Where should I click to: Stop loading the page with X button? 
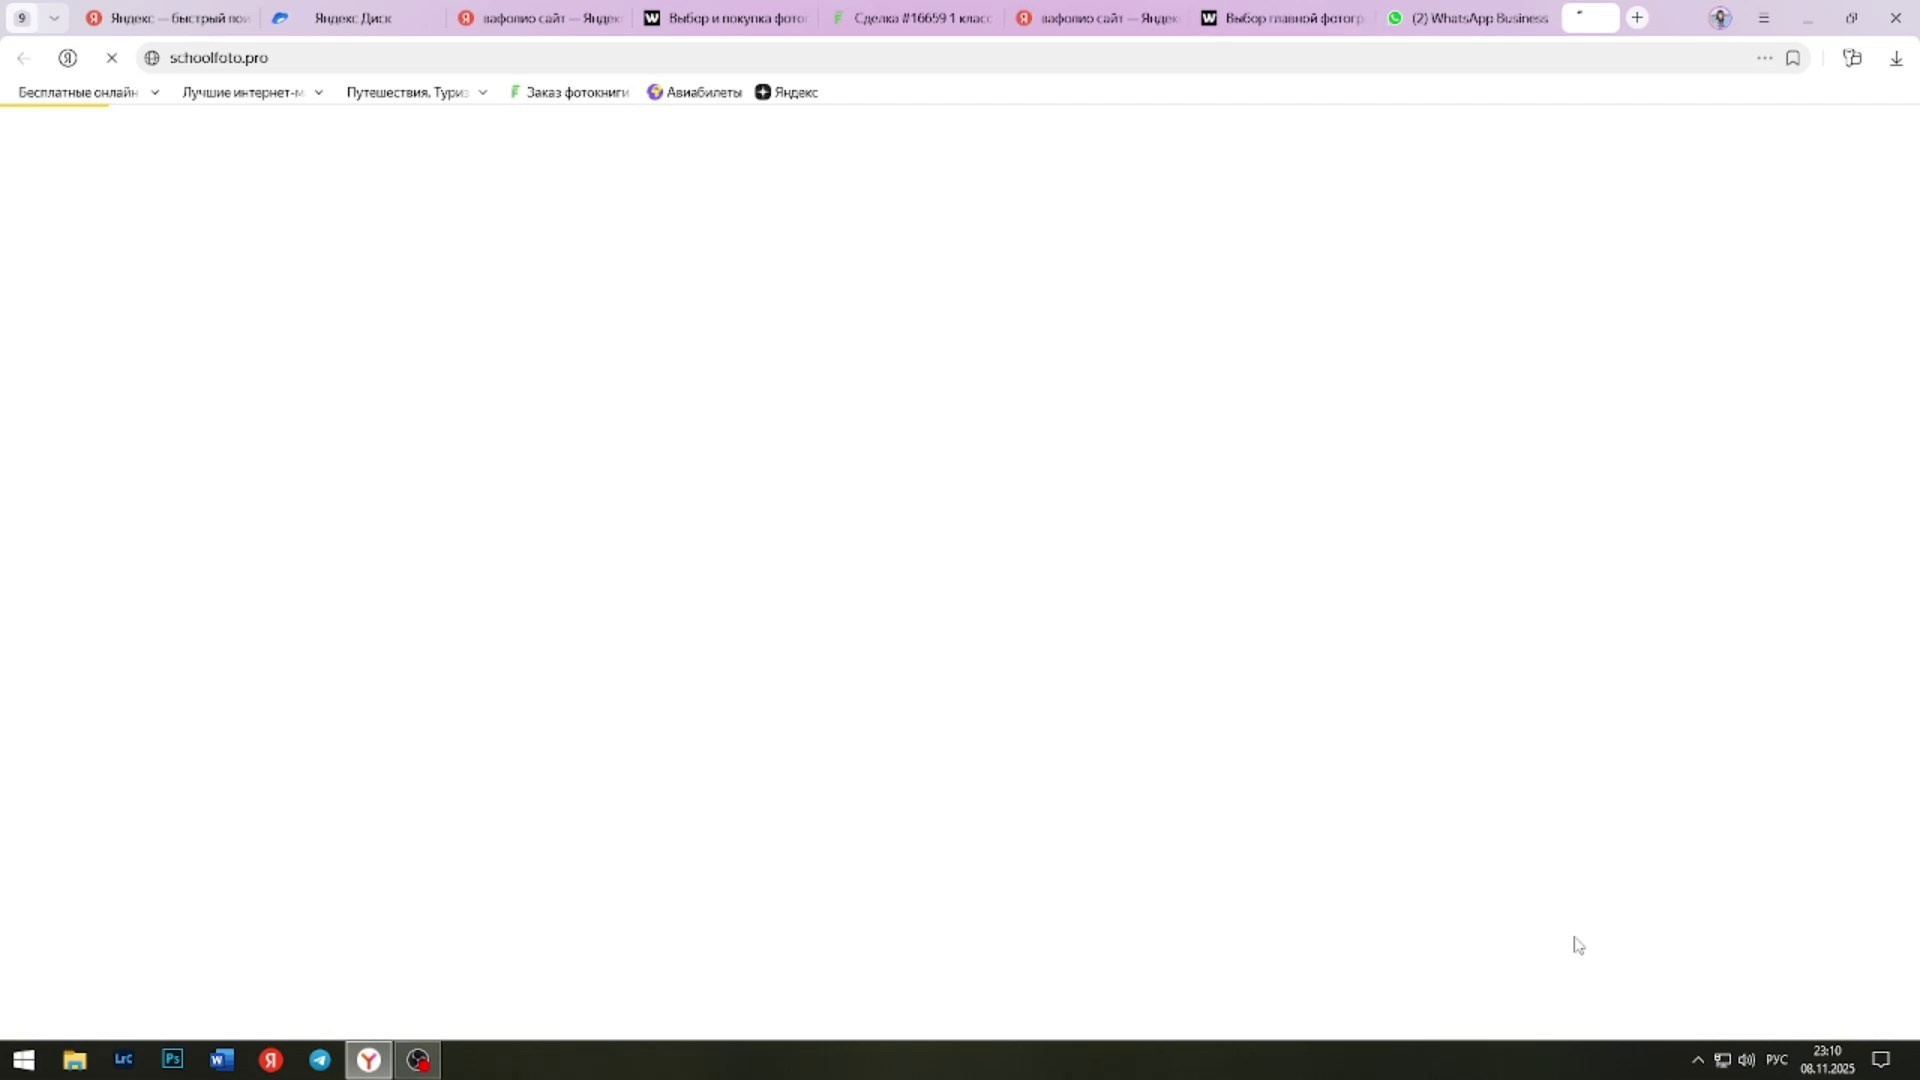pos(112,58)
